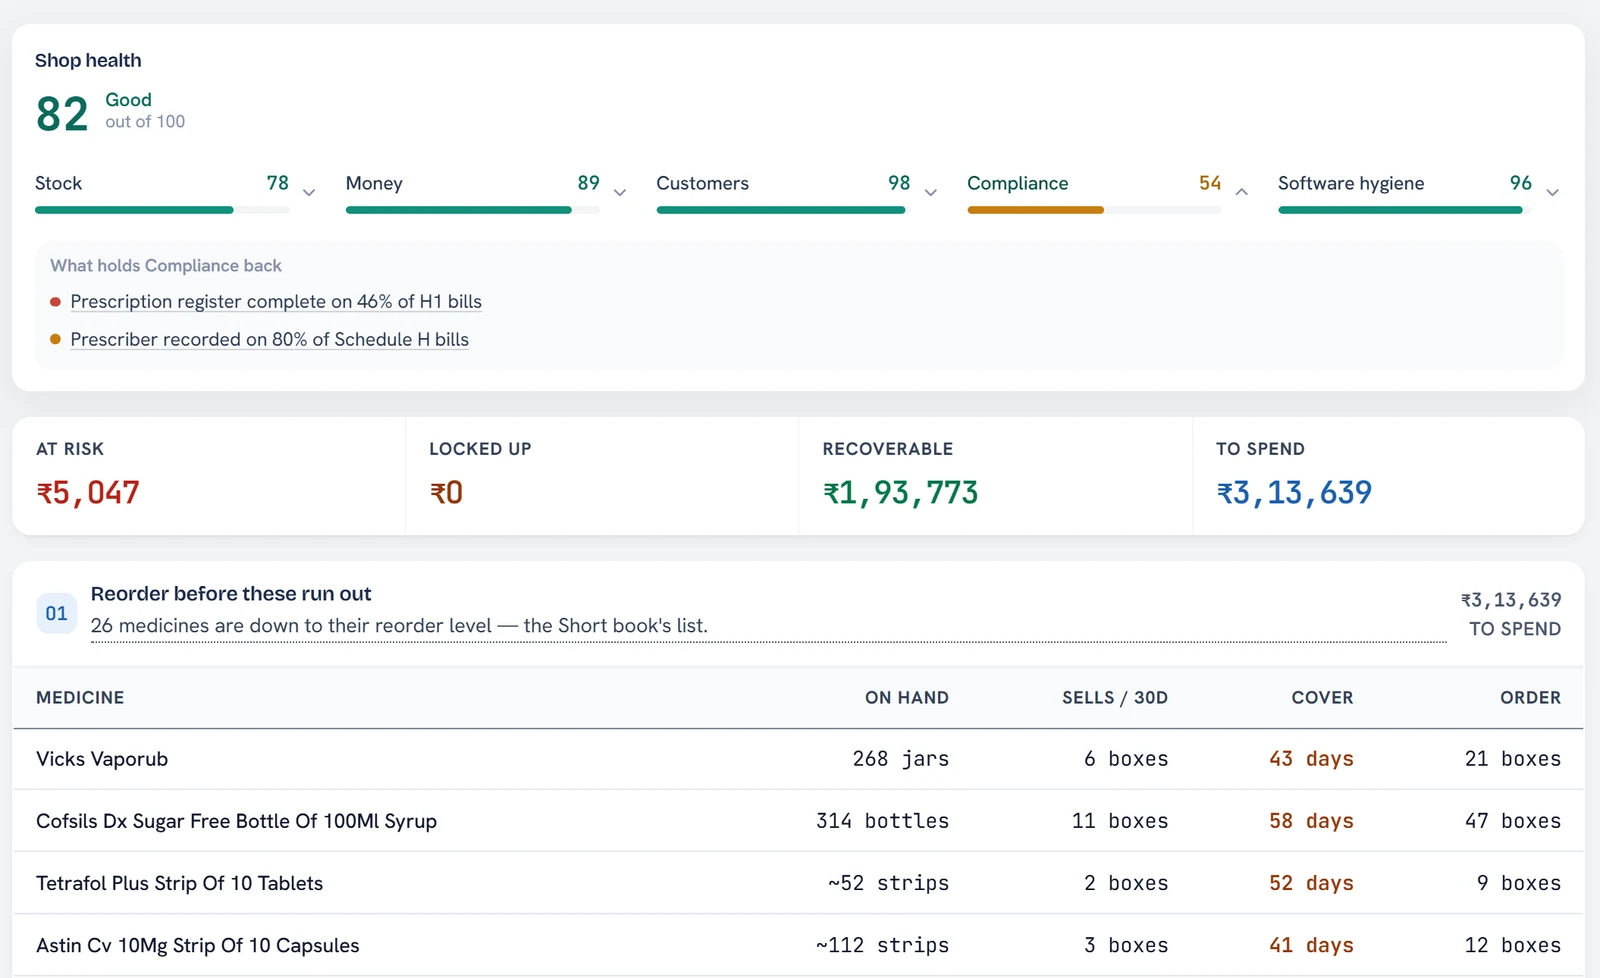Select the Customers health category label

[x=702, y=183]
